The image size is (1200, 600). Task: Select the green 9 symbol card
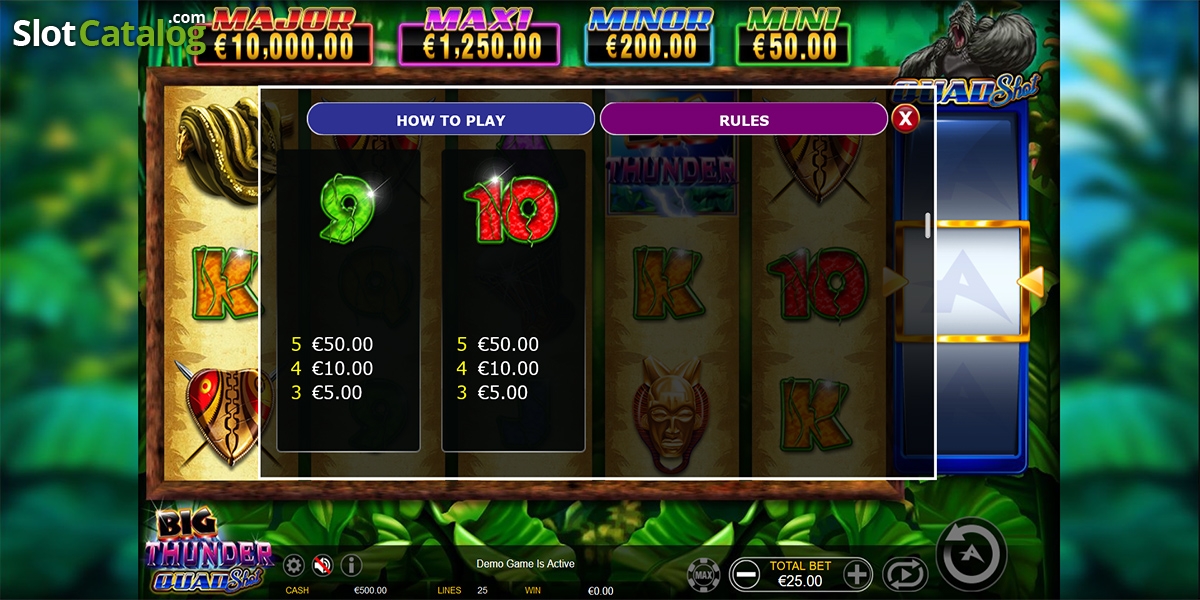[348, 301]
